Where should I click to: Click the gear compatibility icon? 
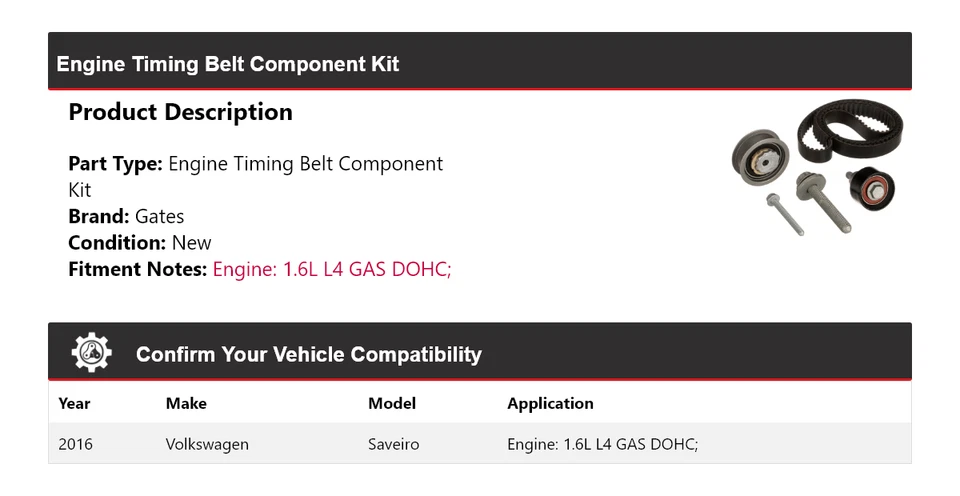click(92, 353)
